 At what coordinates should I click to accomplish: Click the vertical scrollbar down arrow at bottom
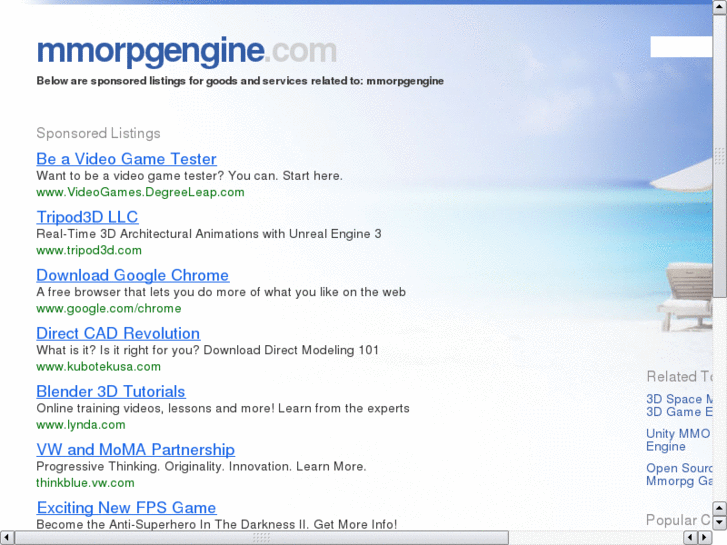[x=720, y=522]
